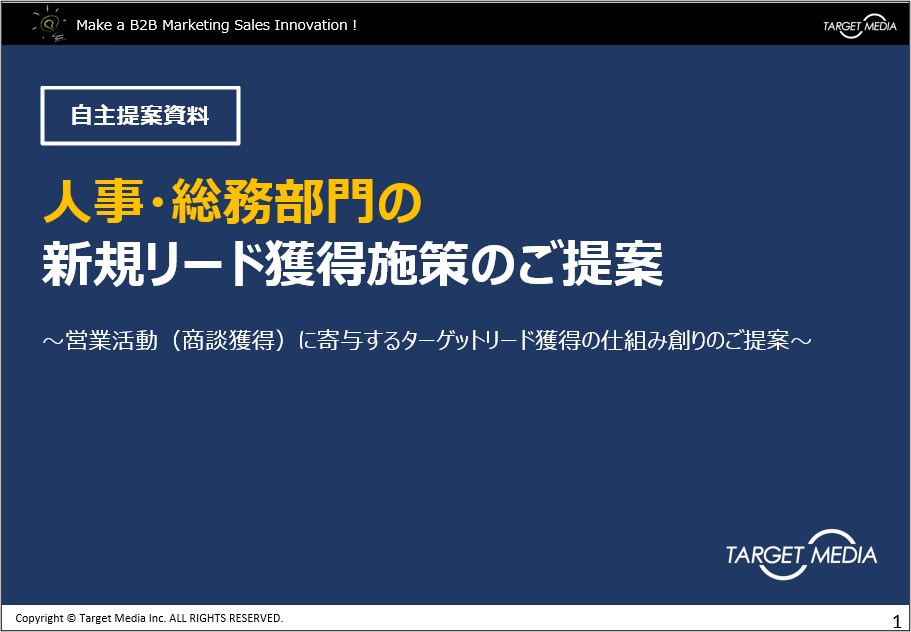Select the 自主提案資料 label box
Screen dimensions: 911x632
pyautogui.click(x=141, y=116)
